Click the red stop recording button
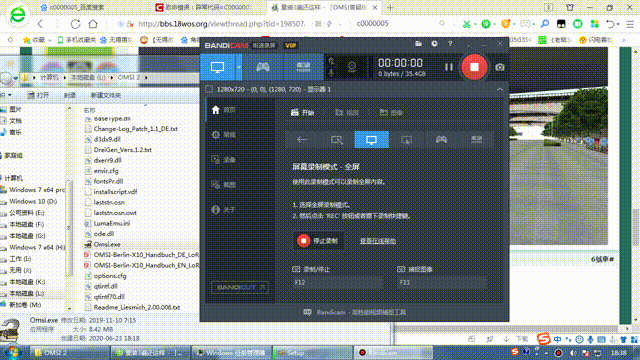This screenshot has height=360, width=640. pos(474,67)
